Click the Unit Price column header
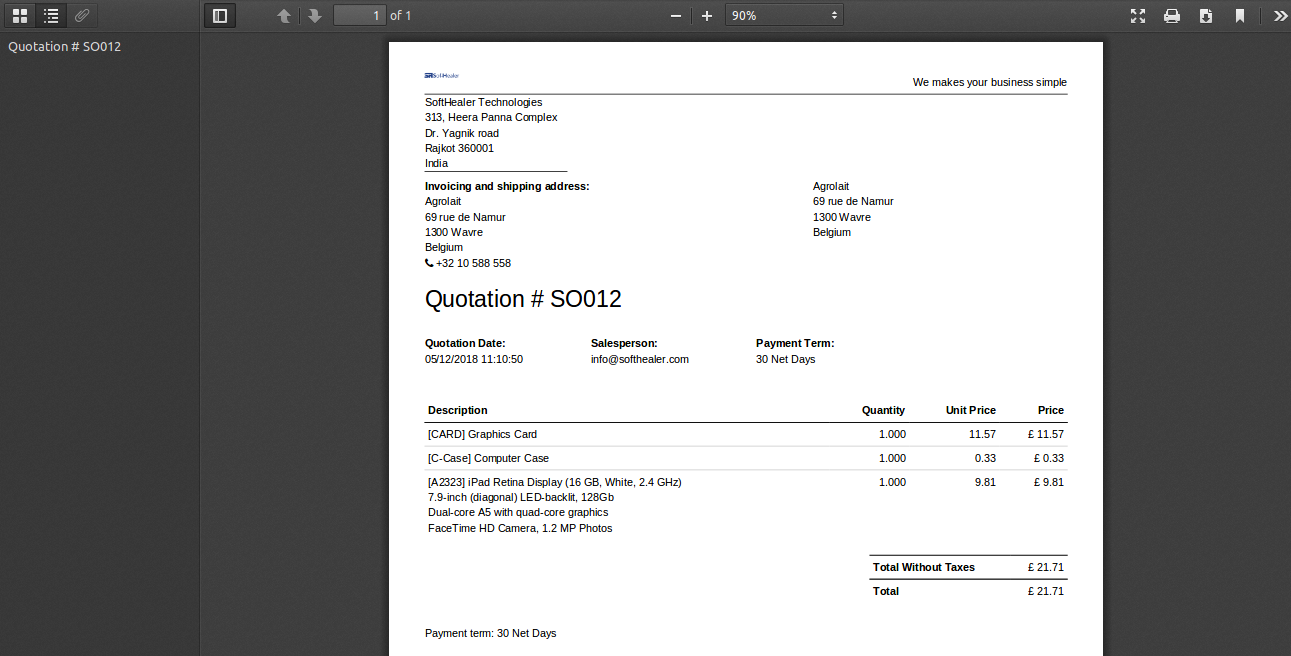Screen dimensions: 1291x656 pos(971,410)
